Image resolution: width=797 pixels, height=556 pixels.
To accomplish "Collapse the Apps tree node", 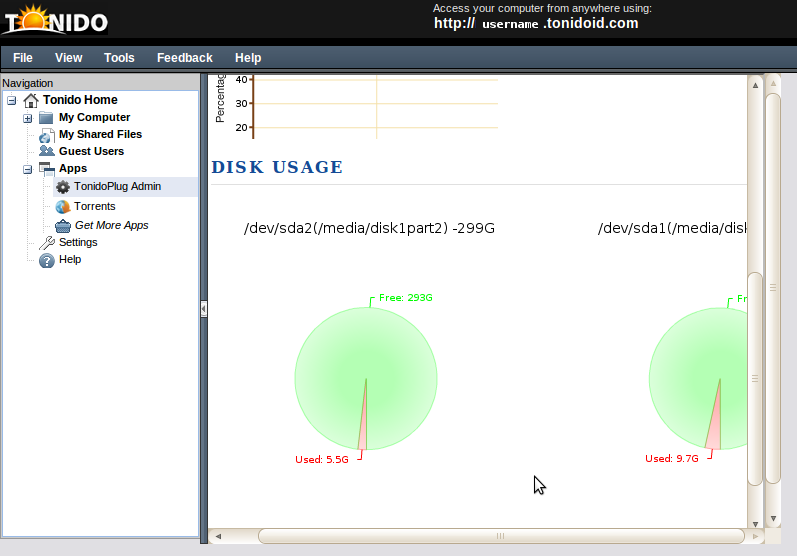I will point(28,169).
